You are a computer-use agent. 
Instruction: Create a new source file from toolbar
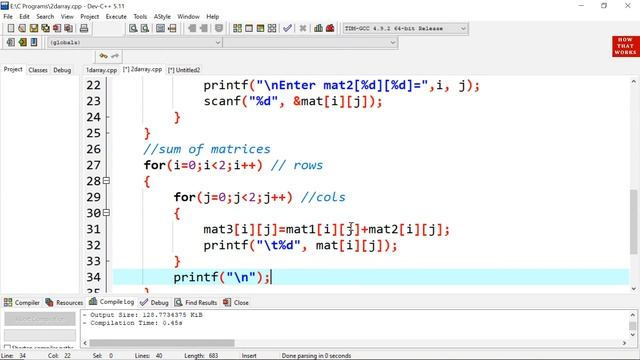pyautogui.click(x=11, y=28)
